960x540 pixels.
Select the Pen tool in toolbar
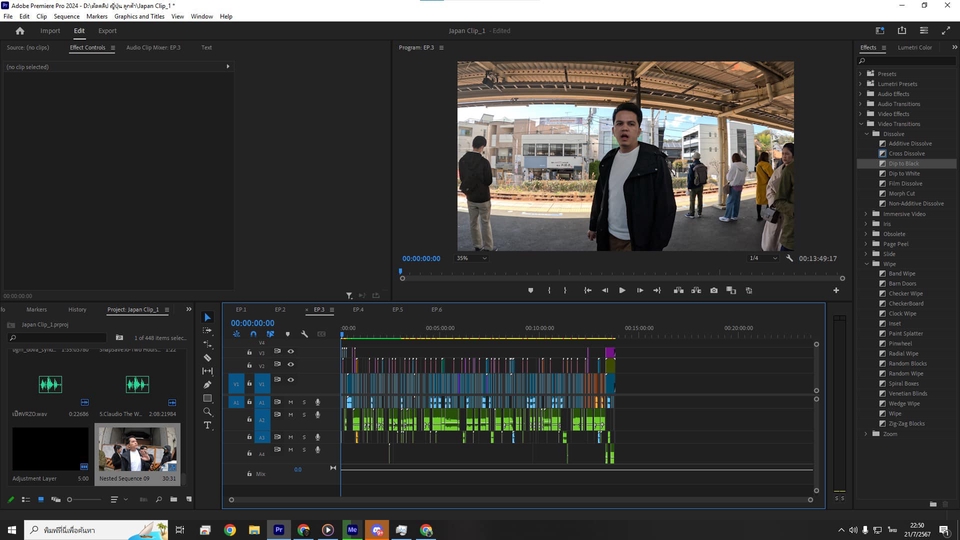(x=207, y=384)
